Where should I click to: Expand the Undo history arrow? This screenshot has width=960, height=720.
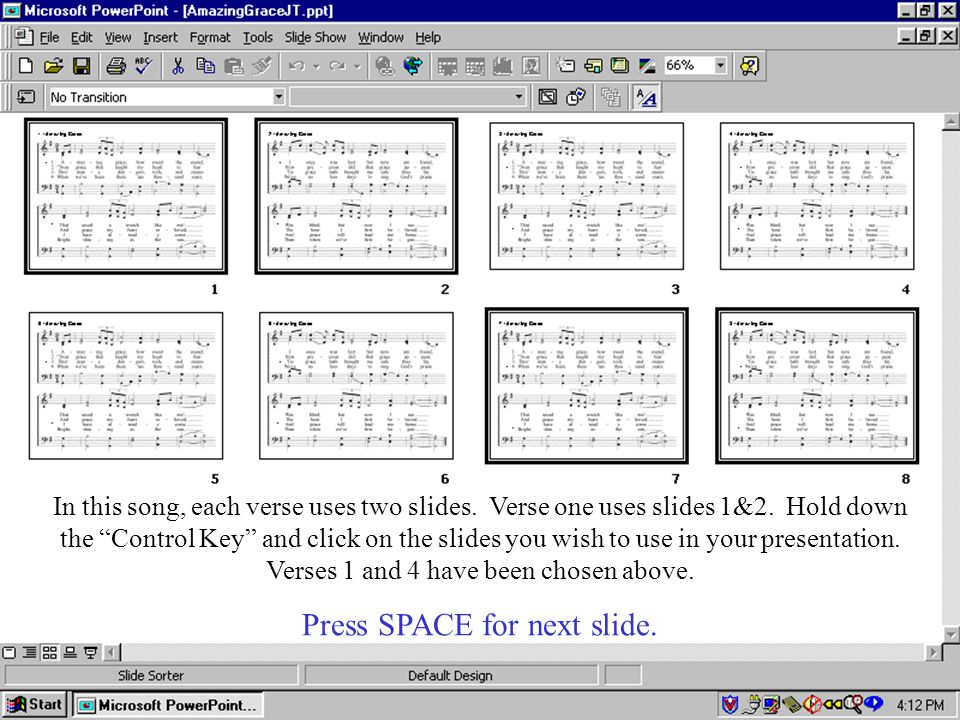point(317,66)
